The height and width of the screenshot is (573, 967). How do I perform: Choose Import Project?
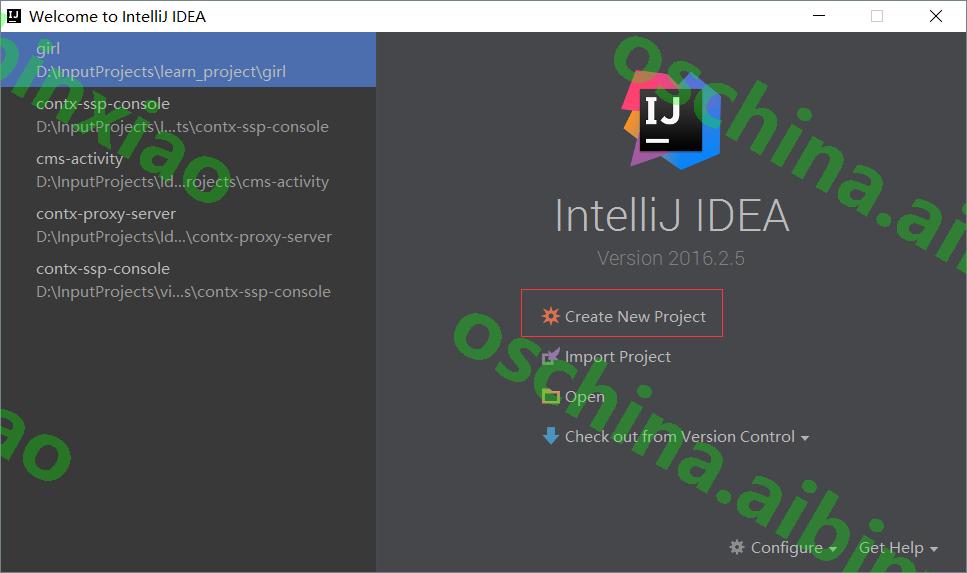pos(617,357)
